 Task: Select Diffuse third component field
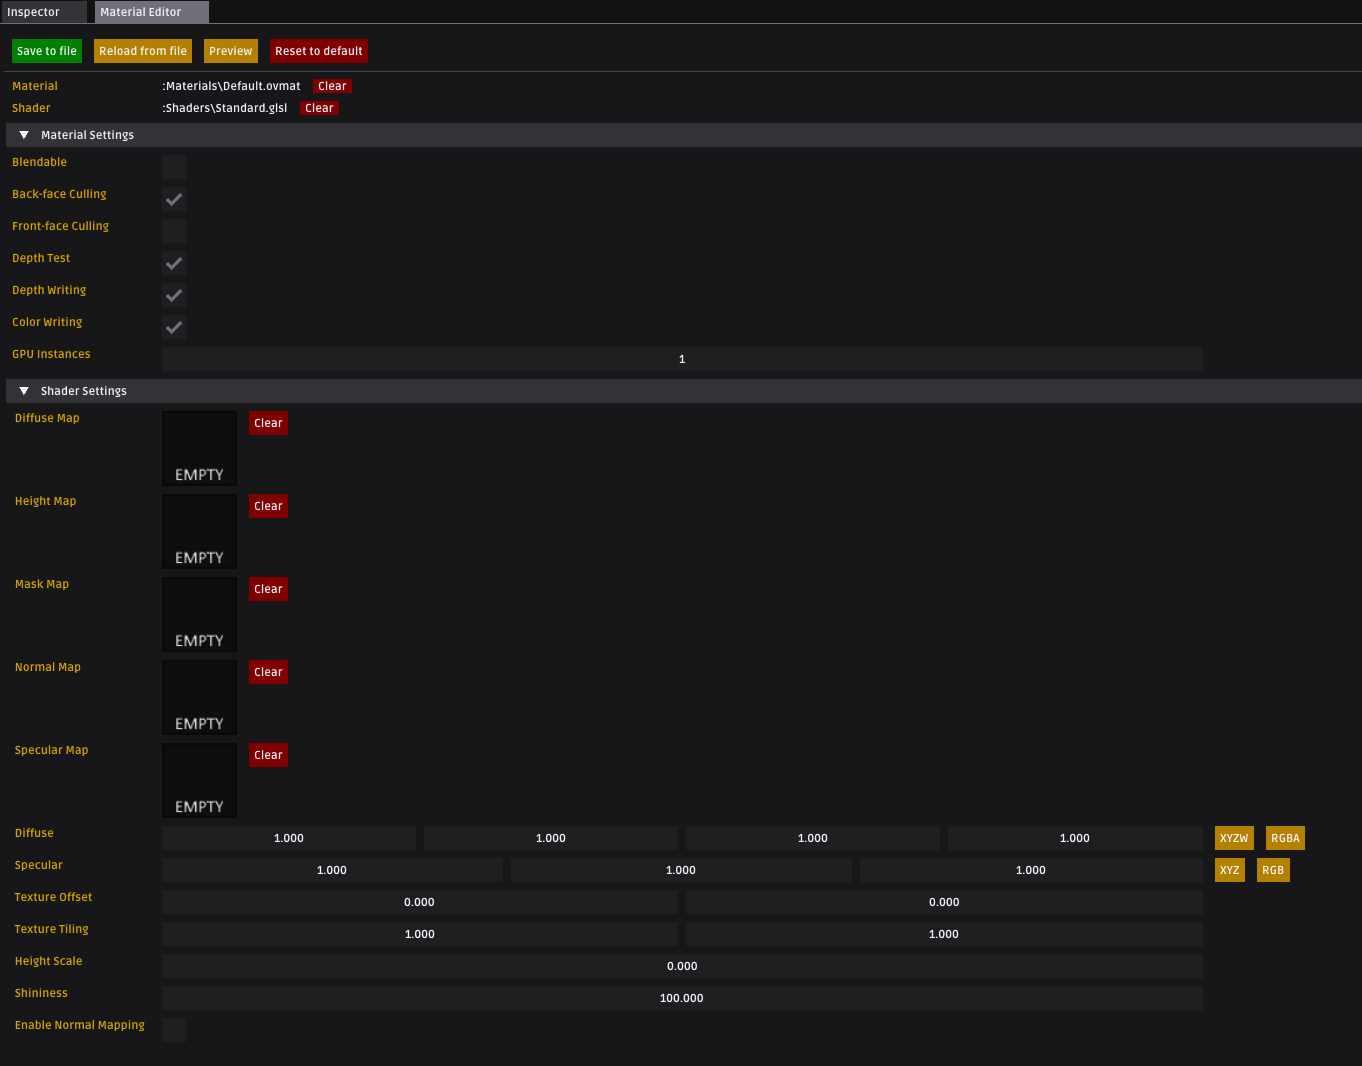(813, 838)
